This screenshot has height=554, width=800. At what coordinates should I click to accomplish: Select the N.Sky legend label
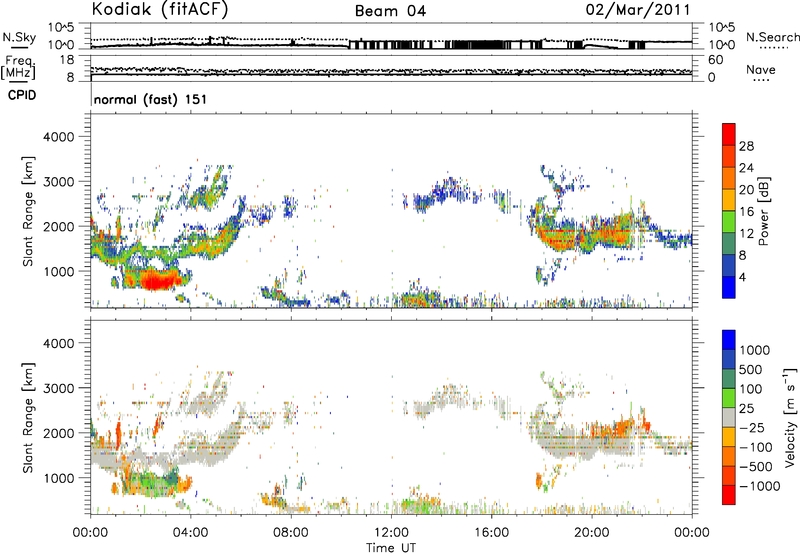(x=19, y=37)
